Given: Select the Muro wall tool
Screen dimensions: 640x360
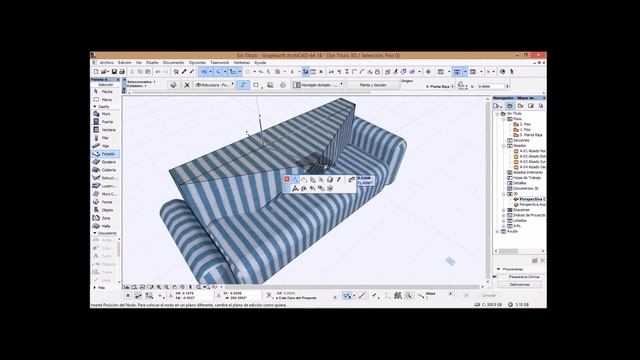Looking at the screenshot, I should tap(105, 114).
